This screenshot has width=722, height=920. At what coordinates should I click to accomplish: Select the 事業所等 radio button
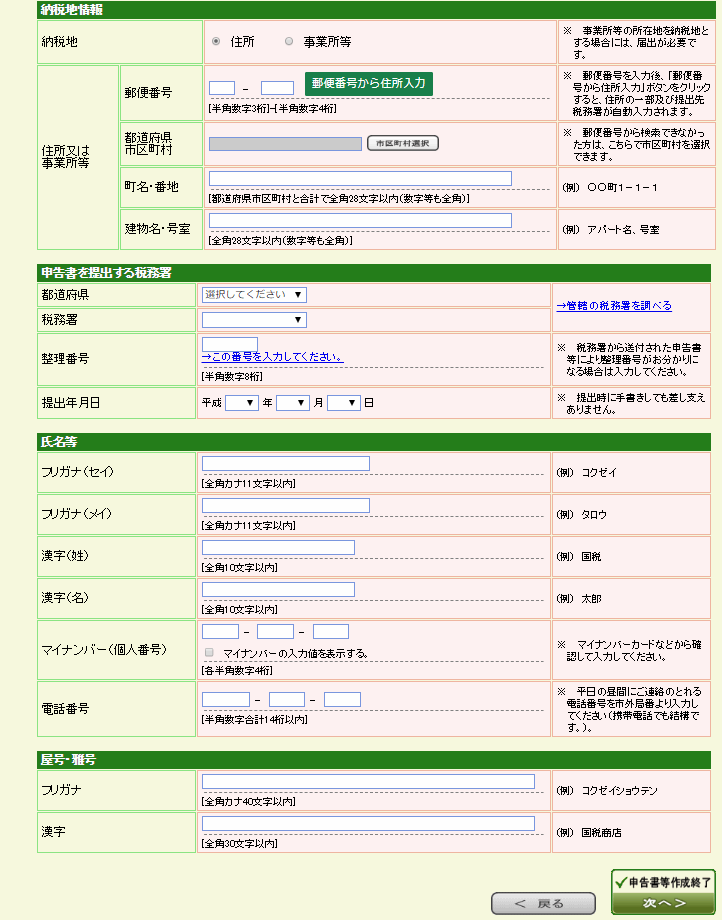point(289,42)
